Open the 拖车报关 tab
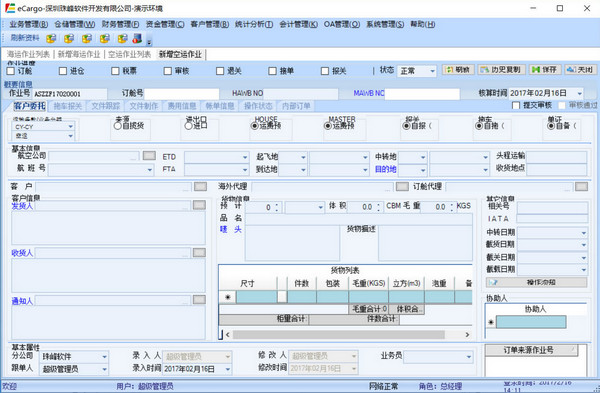 68,106
